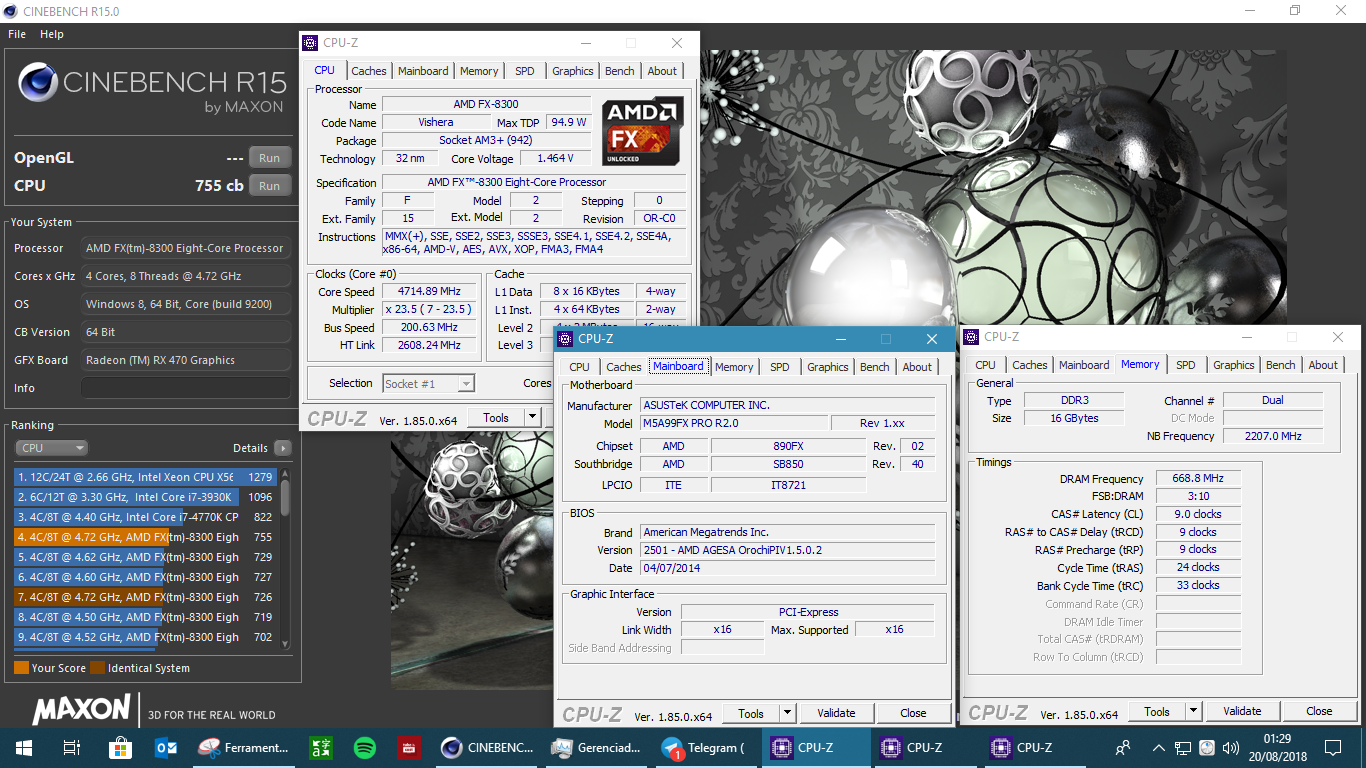Select ranking row 2 Intel Core i7-3930K

[146, 497]
